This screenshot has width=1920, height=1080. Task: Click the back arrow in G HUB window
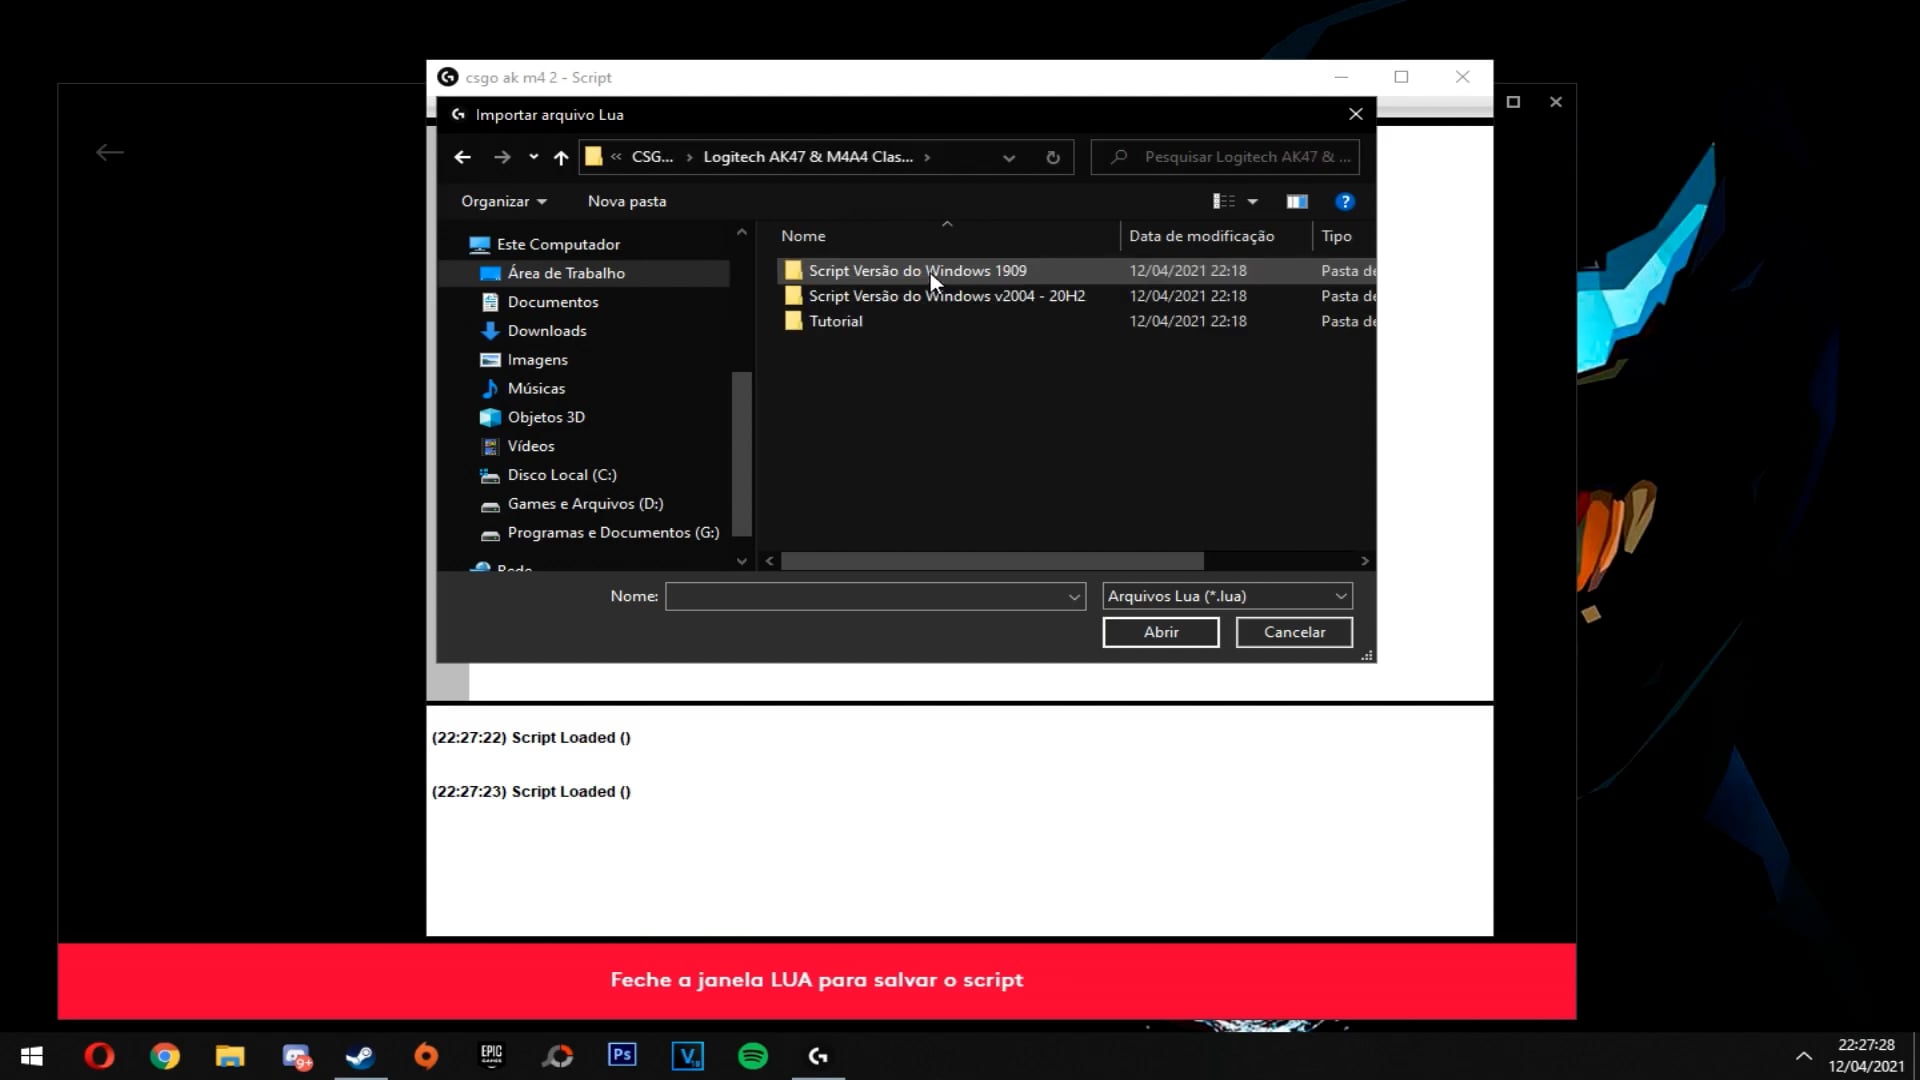(x=110, y=152)
